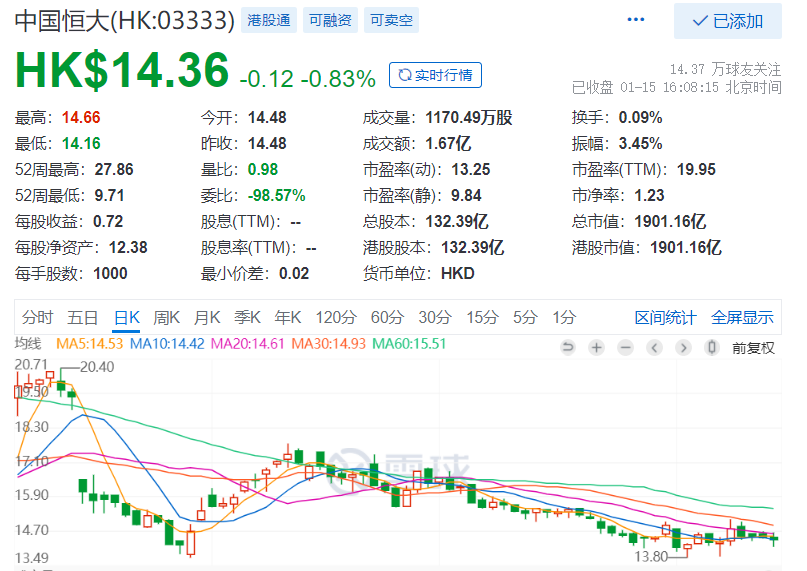Screen dimensions: 807x571
Task: Click the 成交量 value 1170.49万股
Action: tap(469, 117)
